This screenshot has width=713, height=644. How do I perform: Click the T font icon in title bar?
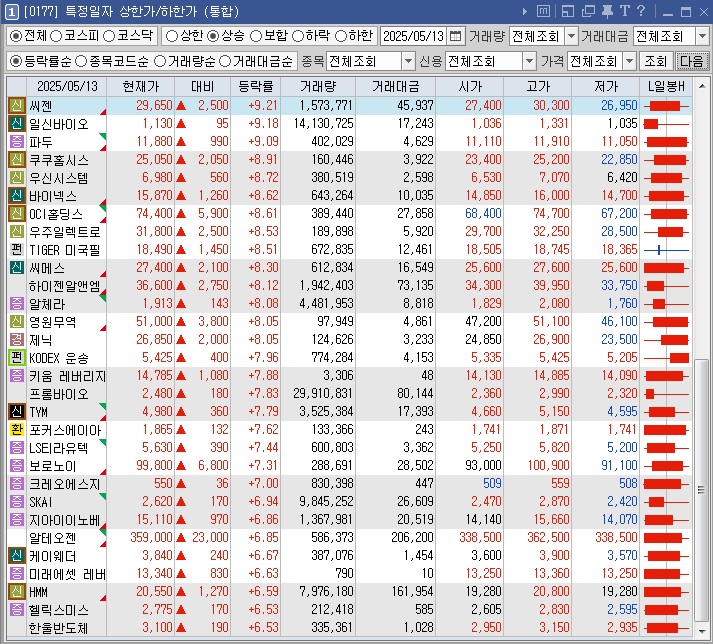(x=625, y=11)
